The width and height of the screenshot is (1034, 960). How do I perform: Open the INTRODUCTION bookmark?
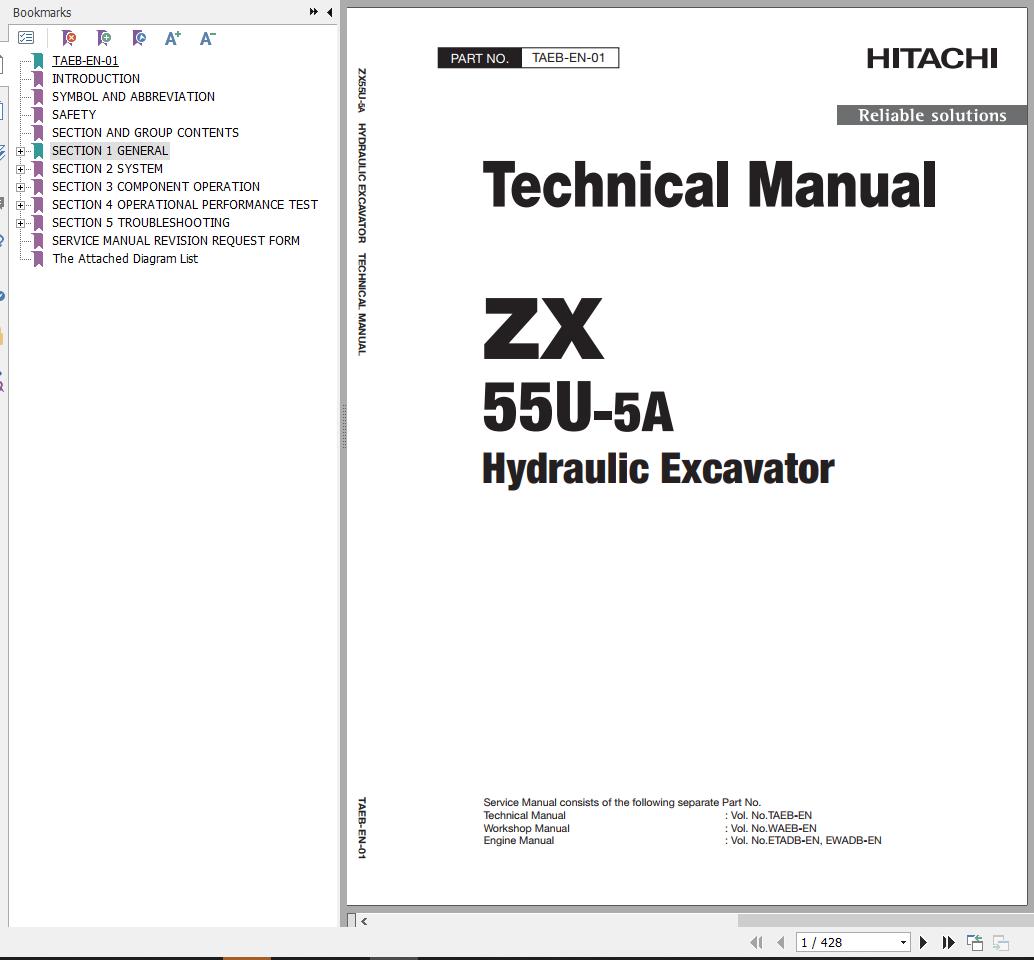(x=96, y=78)
